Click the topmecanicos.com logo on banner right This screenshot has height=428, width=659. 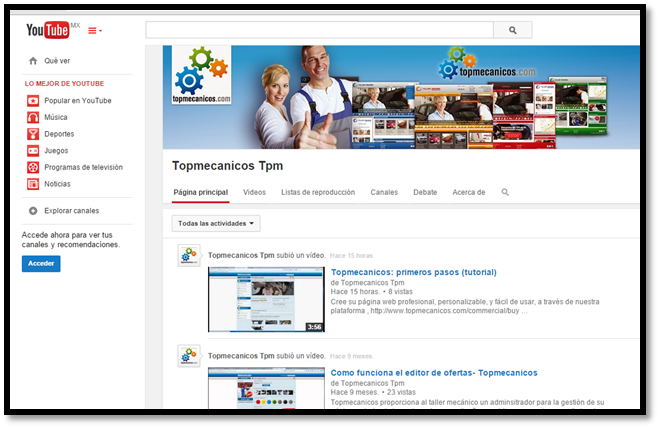(487, 64)
